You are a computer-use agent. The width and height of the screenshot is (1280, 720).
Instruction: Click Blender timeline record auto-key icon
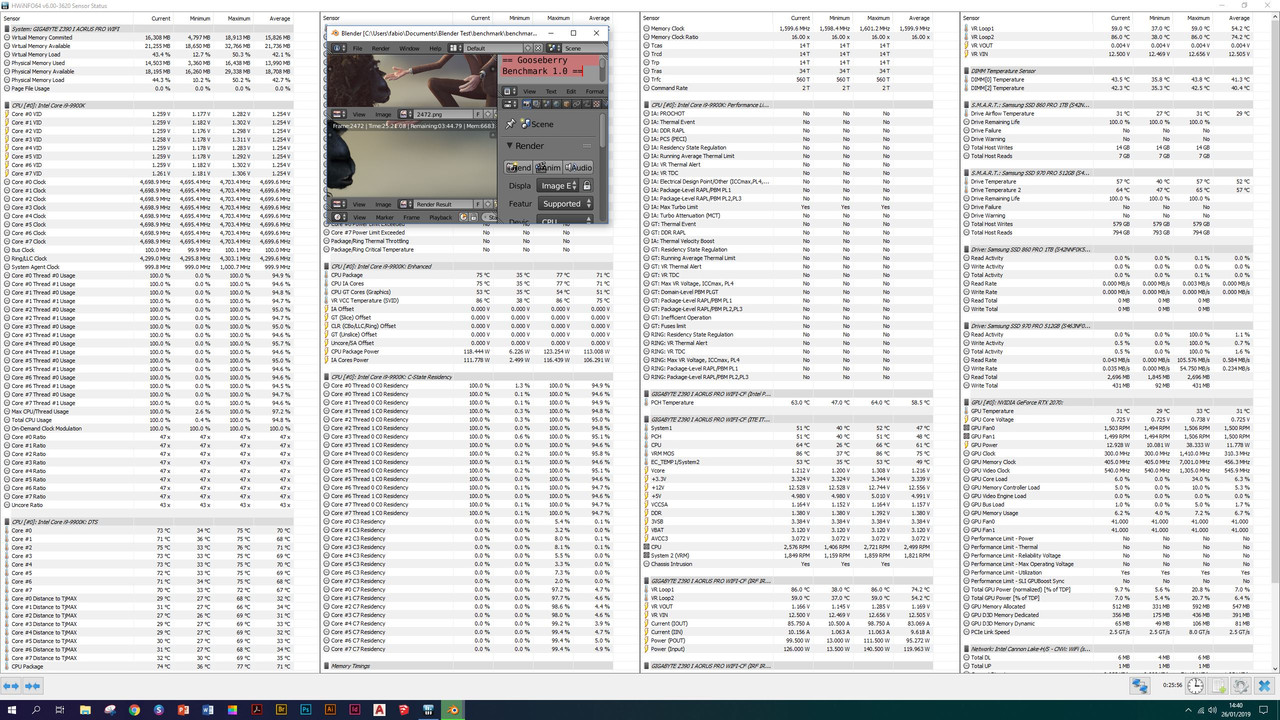coord(463,217)
